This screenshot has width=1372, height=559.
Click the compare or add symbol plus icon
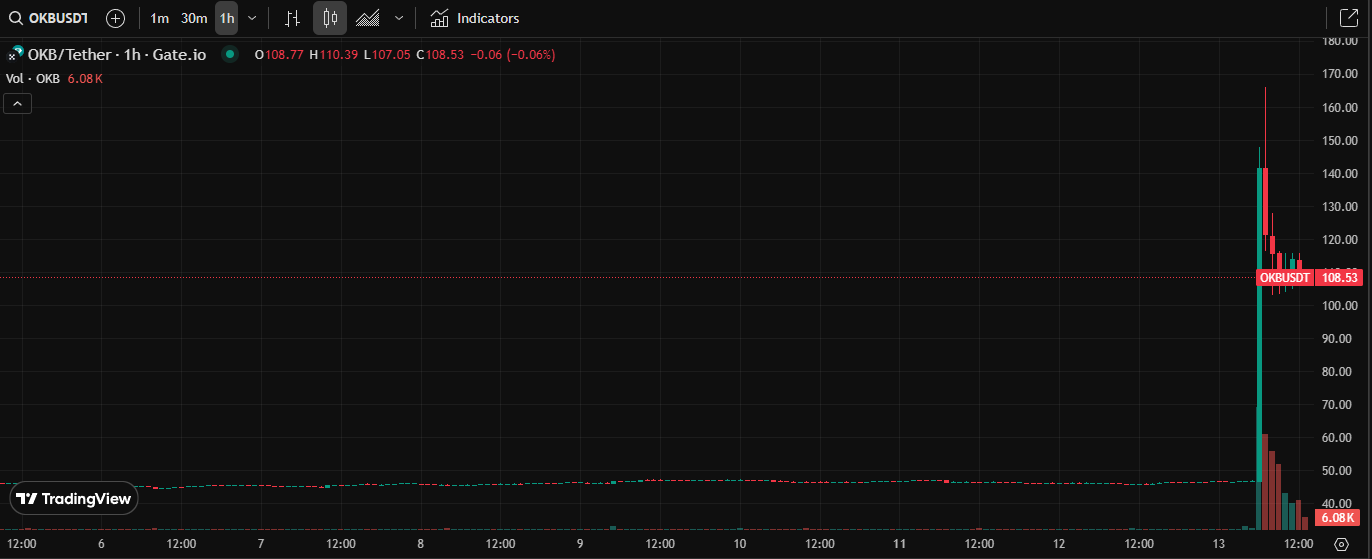[116, 18]
